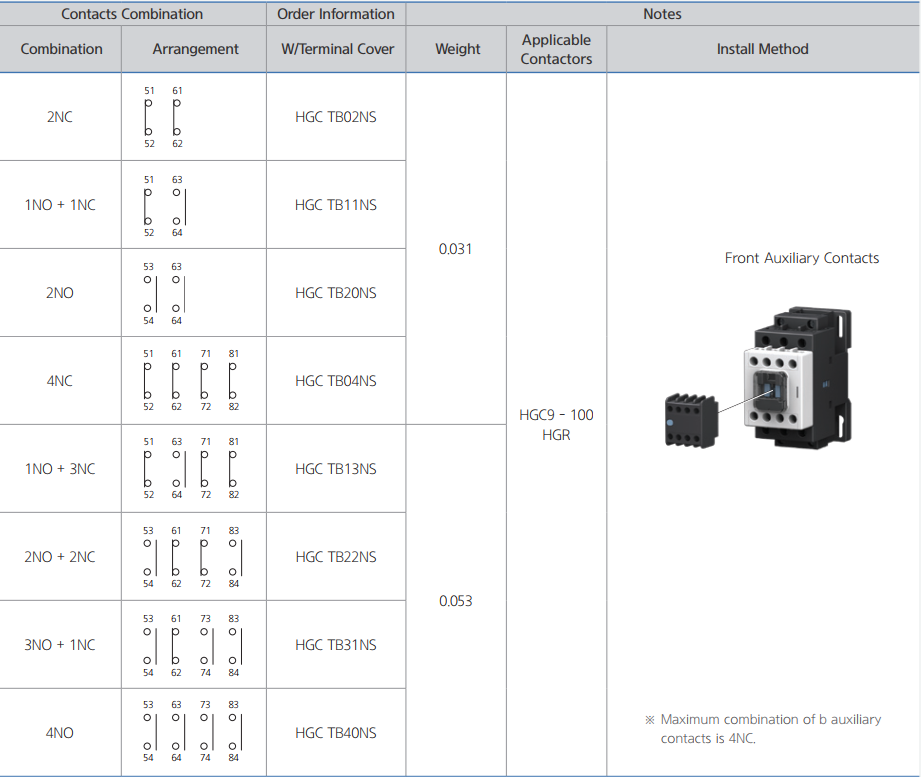Click order code "HGC TB22NS"
This screenshot has width=921, height=777.
(x=335, y=557)
